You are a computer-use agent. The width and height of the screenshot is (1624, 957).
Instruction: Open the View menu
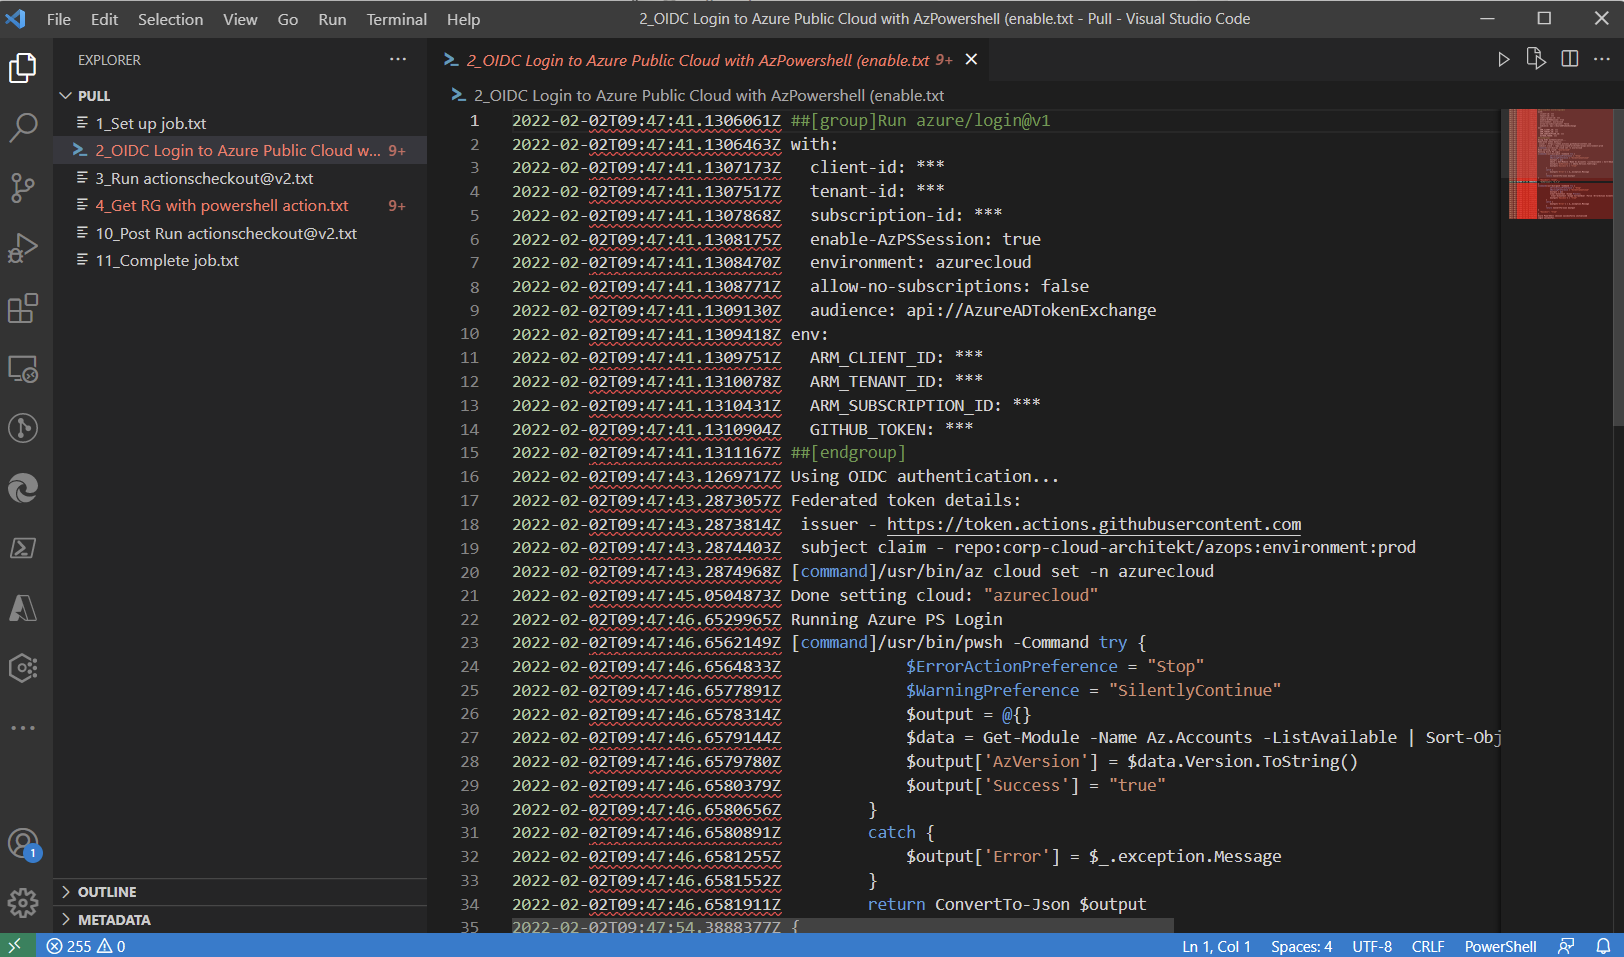240,19
